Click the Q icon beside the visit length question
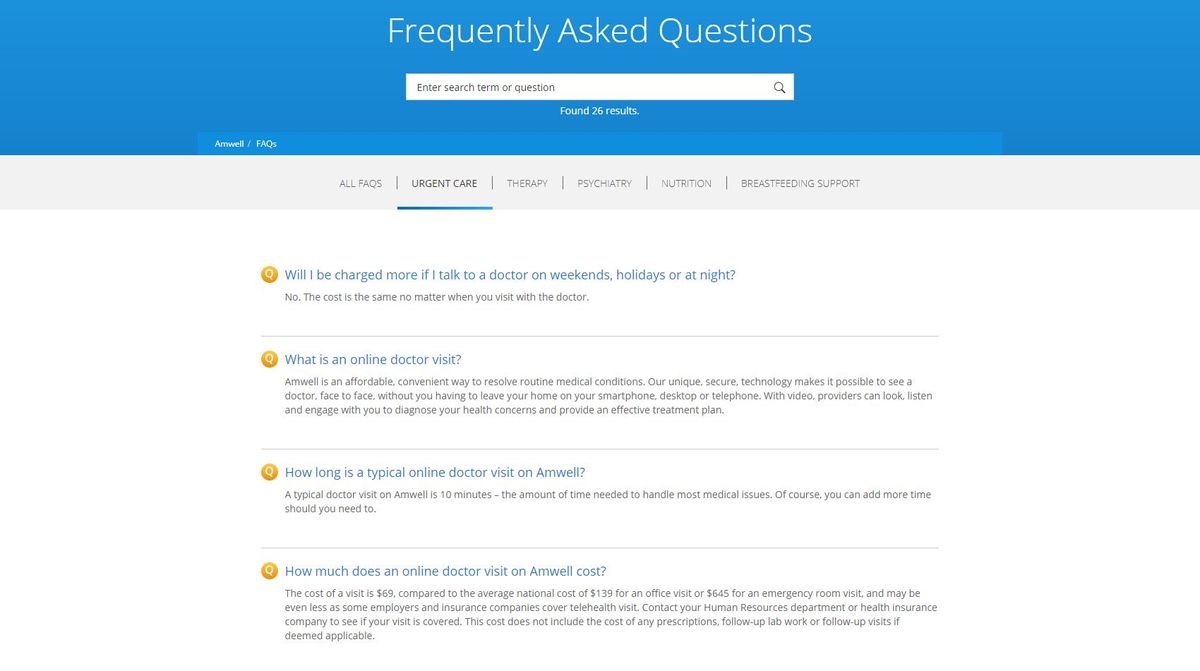Image resolution: width=1200 pixels, height=671 pixels. click(268, 472)
